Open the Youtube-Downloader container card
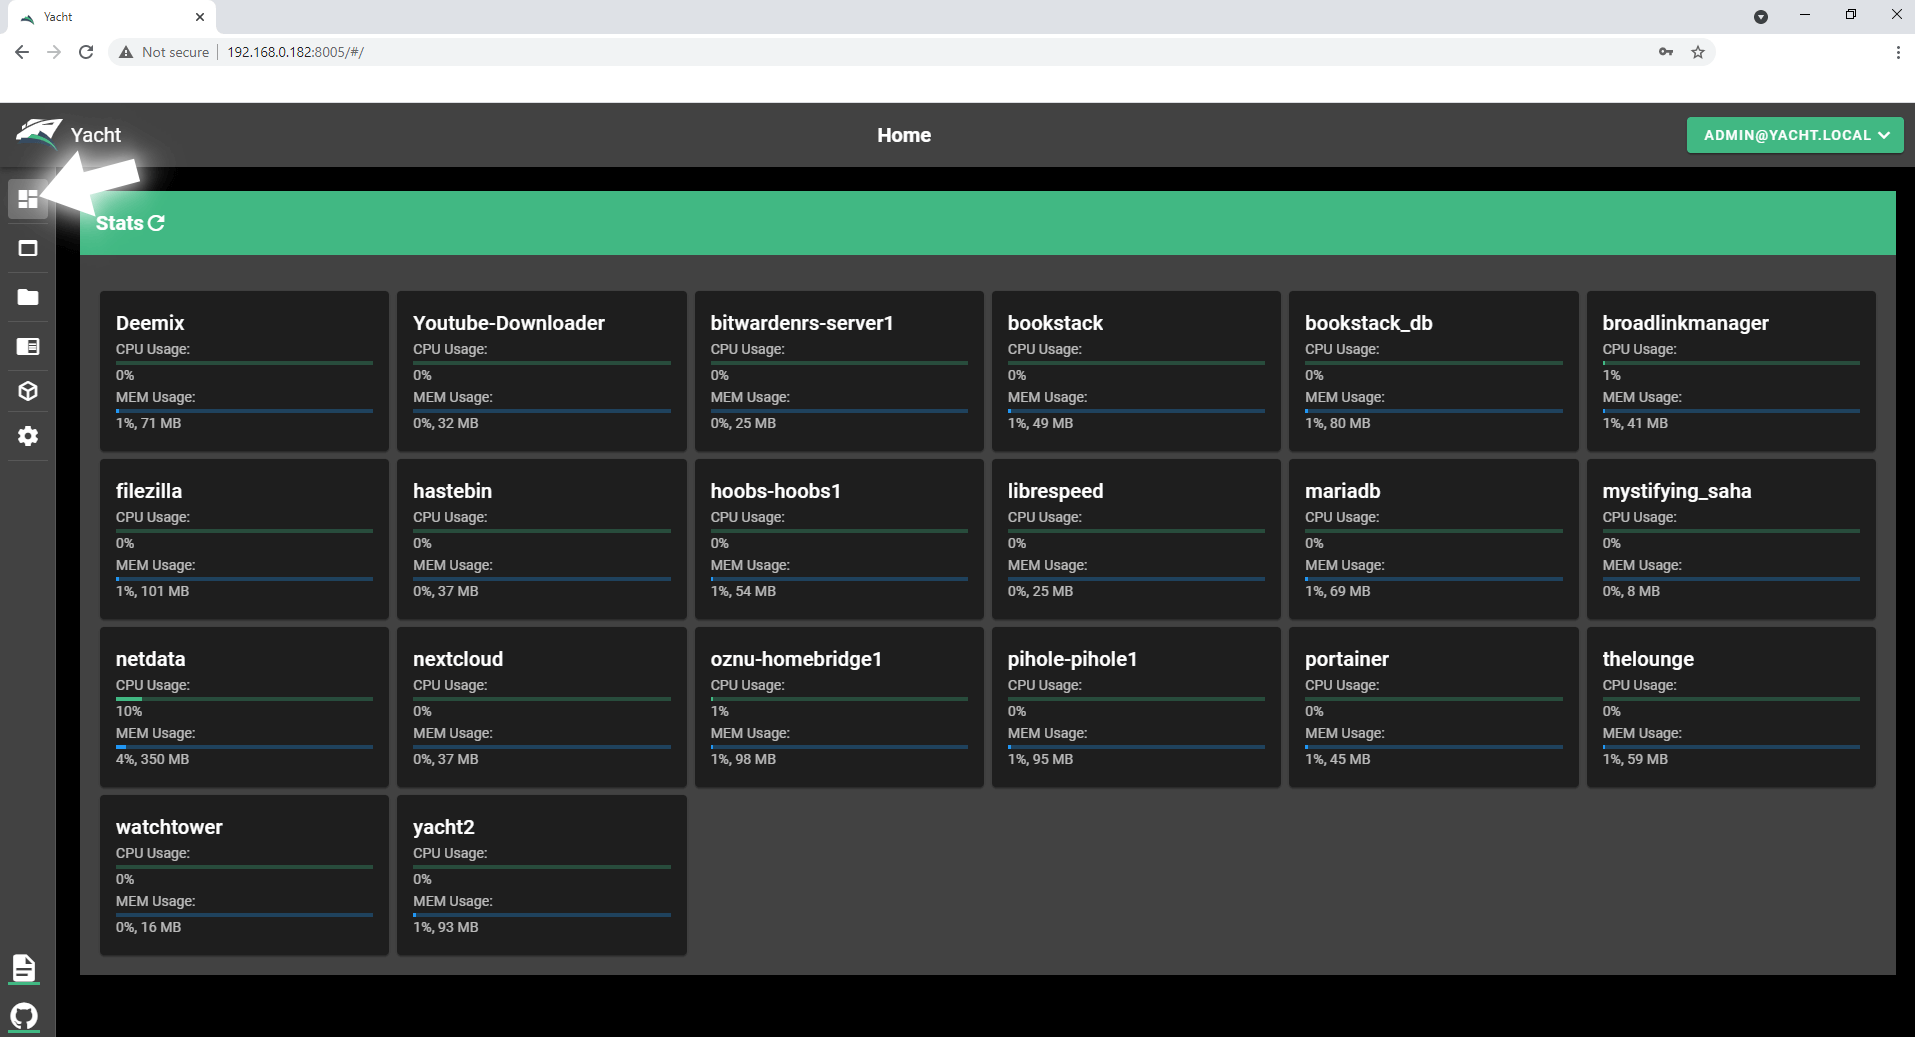Viewport: 1915px width, 1037px height. click(541, 371)
